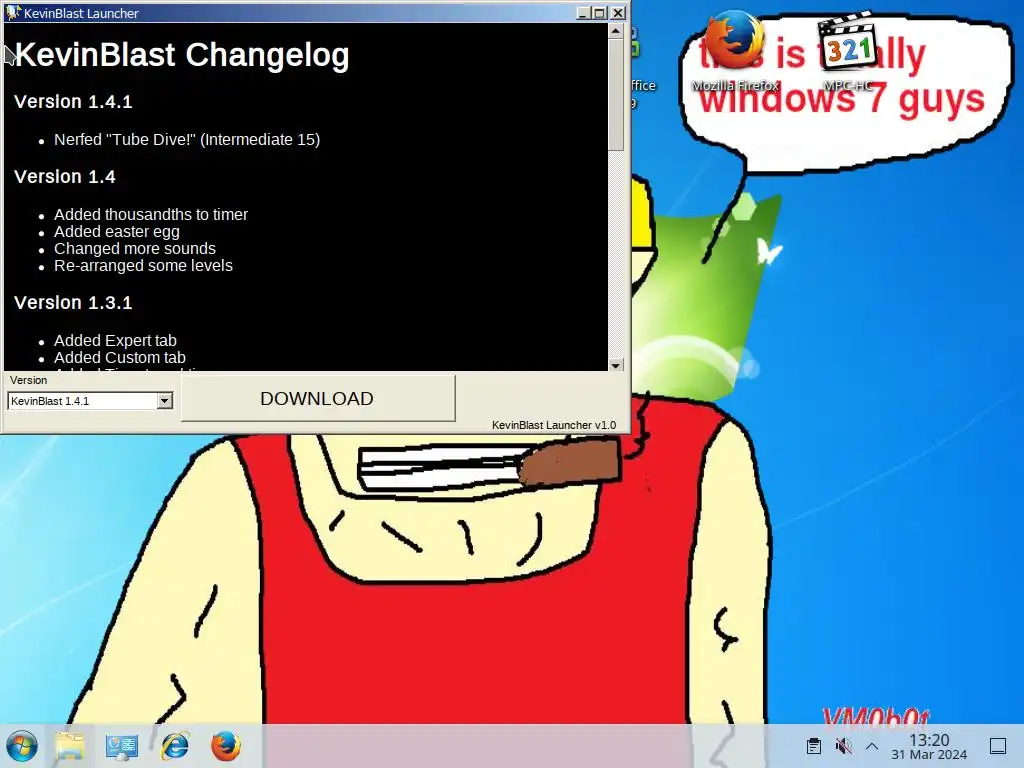
Task: Launch Firefox from the taskbar
Action: [226, 746]
